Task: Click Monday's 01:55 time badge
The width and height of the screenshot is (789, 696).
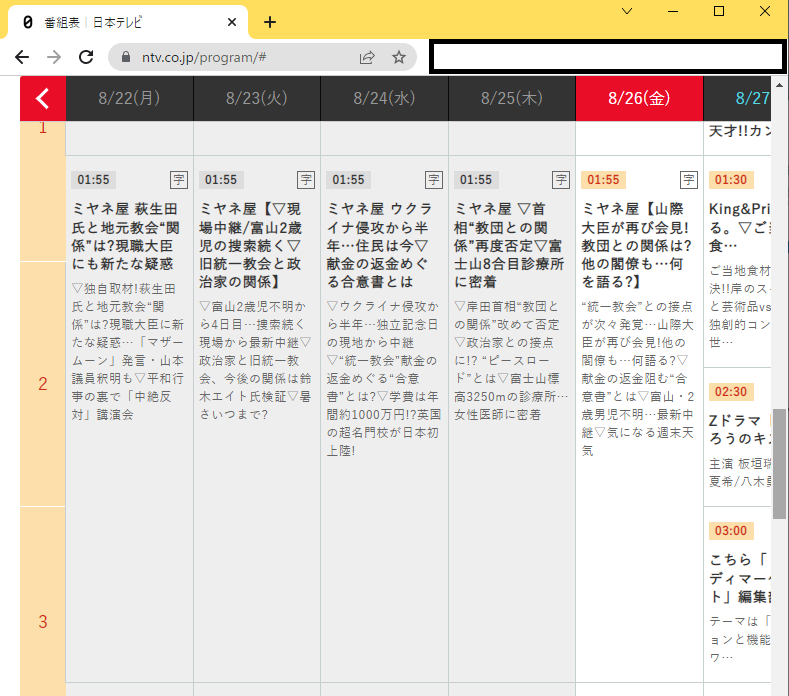Action: [93, 180]
